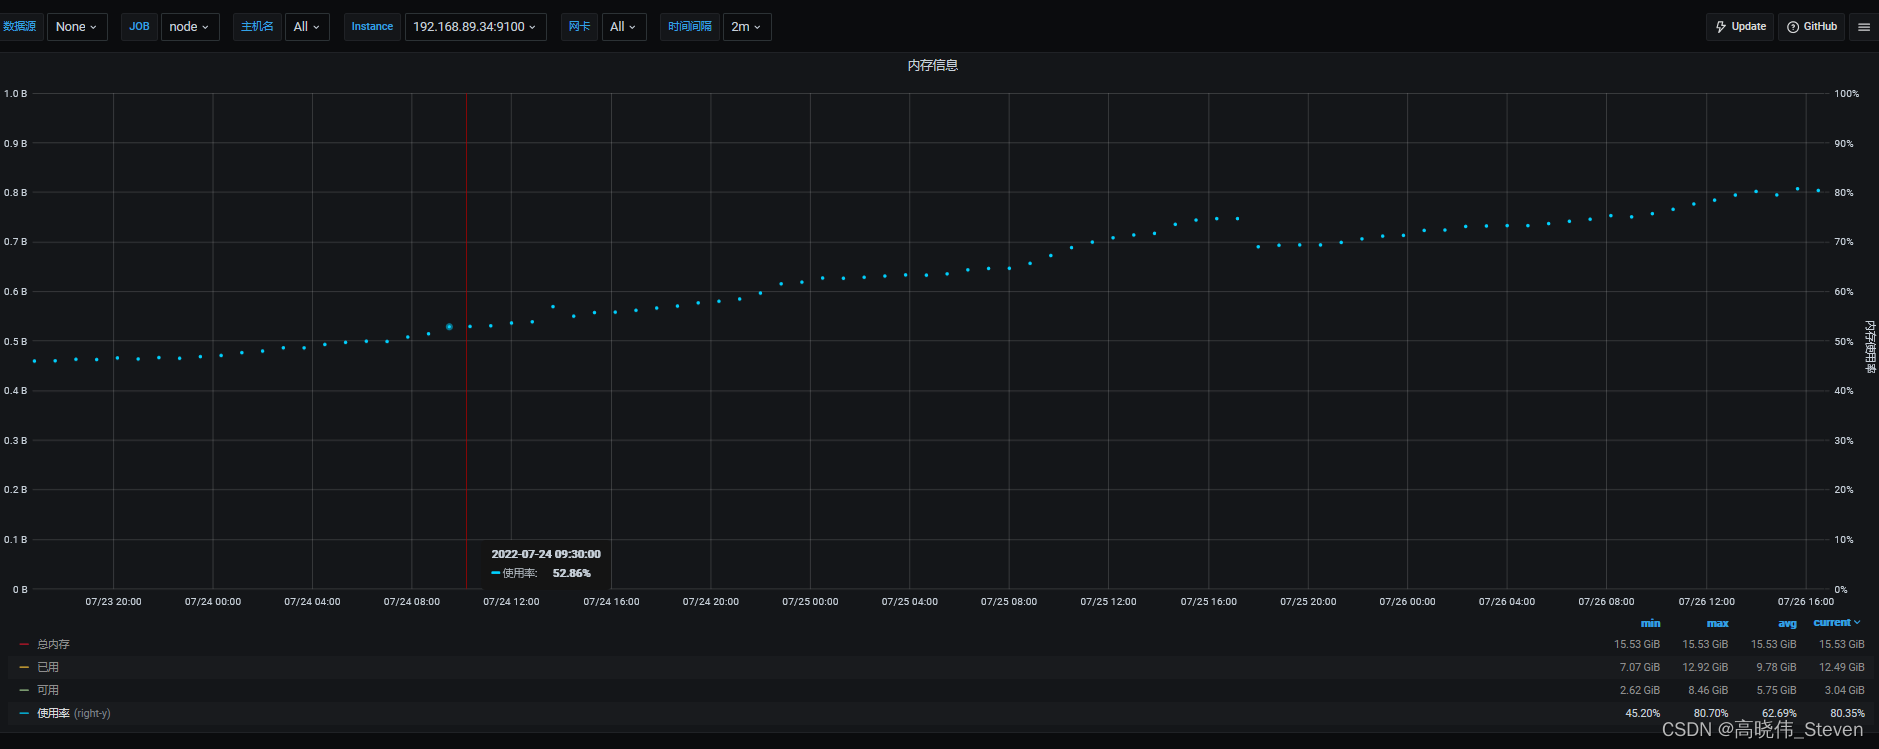Viewport: 1879px width, 749px height.
Task: Click the 内存使用率 right axis title
Action: pos(1870,347)
